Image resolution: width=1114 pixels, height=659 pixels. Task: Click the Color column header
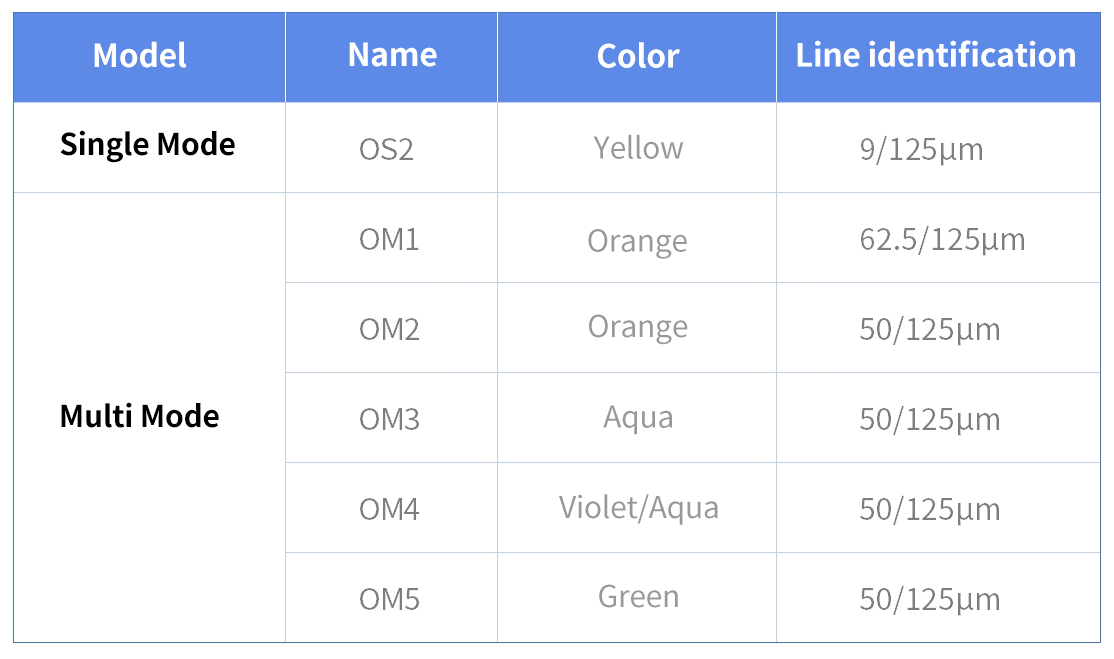coord(637,58)
